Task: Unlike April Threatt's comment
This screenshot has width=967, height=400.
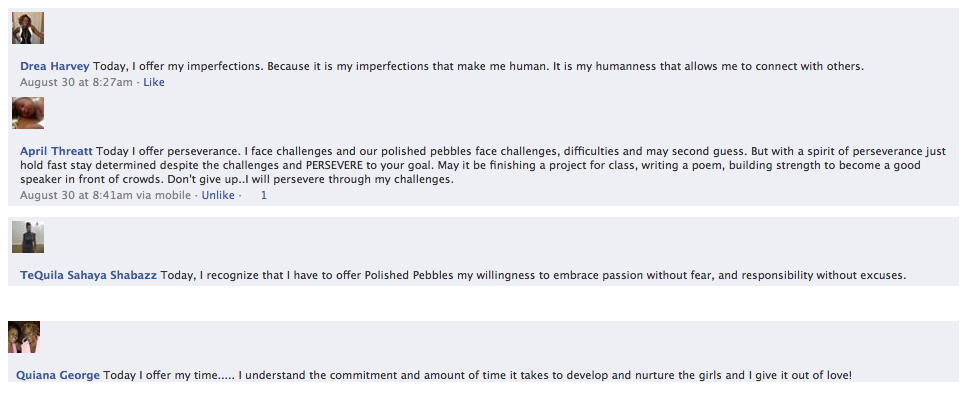Action: [x=218, y=195]
